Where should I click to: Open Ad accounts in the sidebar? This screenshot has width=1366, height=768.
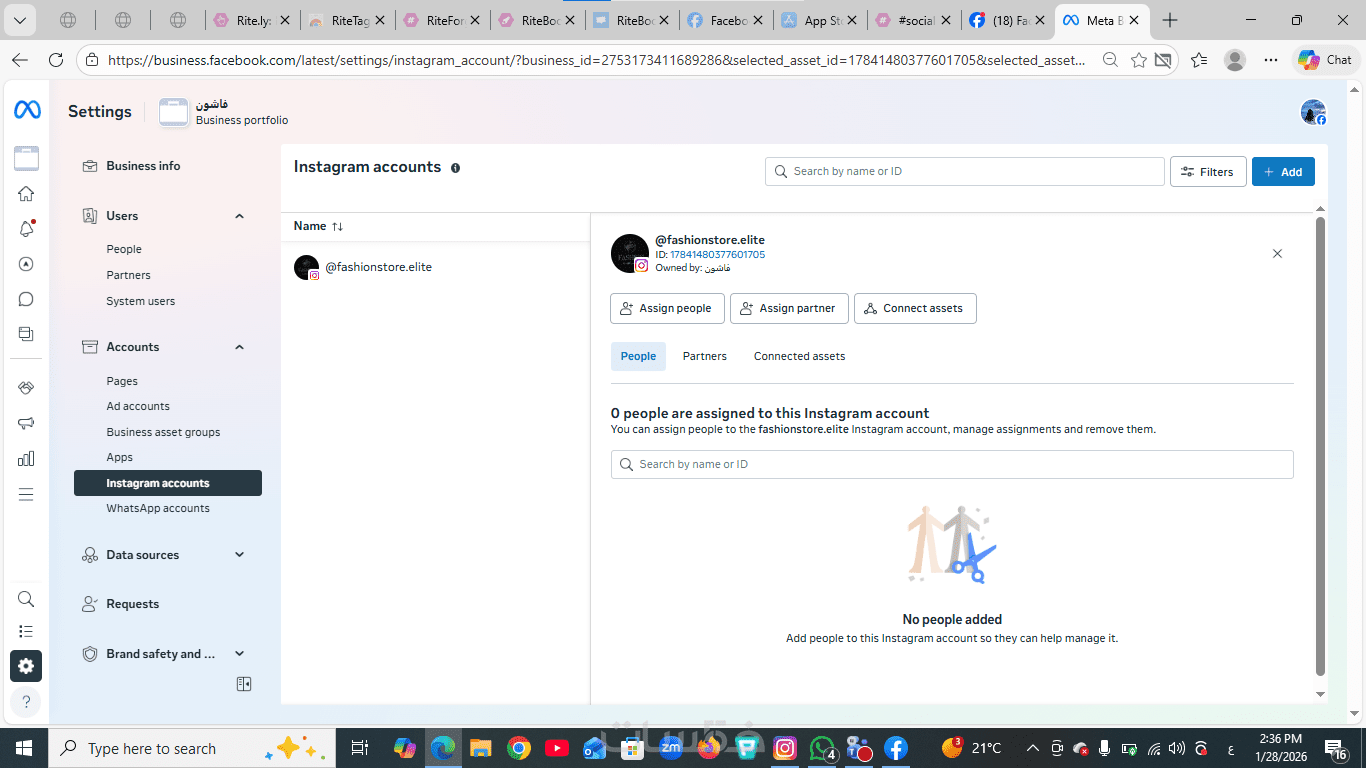pyautogui.click(x=138, y=406)
